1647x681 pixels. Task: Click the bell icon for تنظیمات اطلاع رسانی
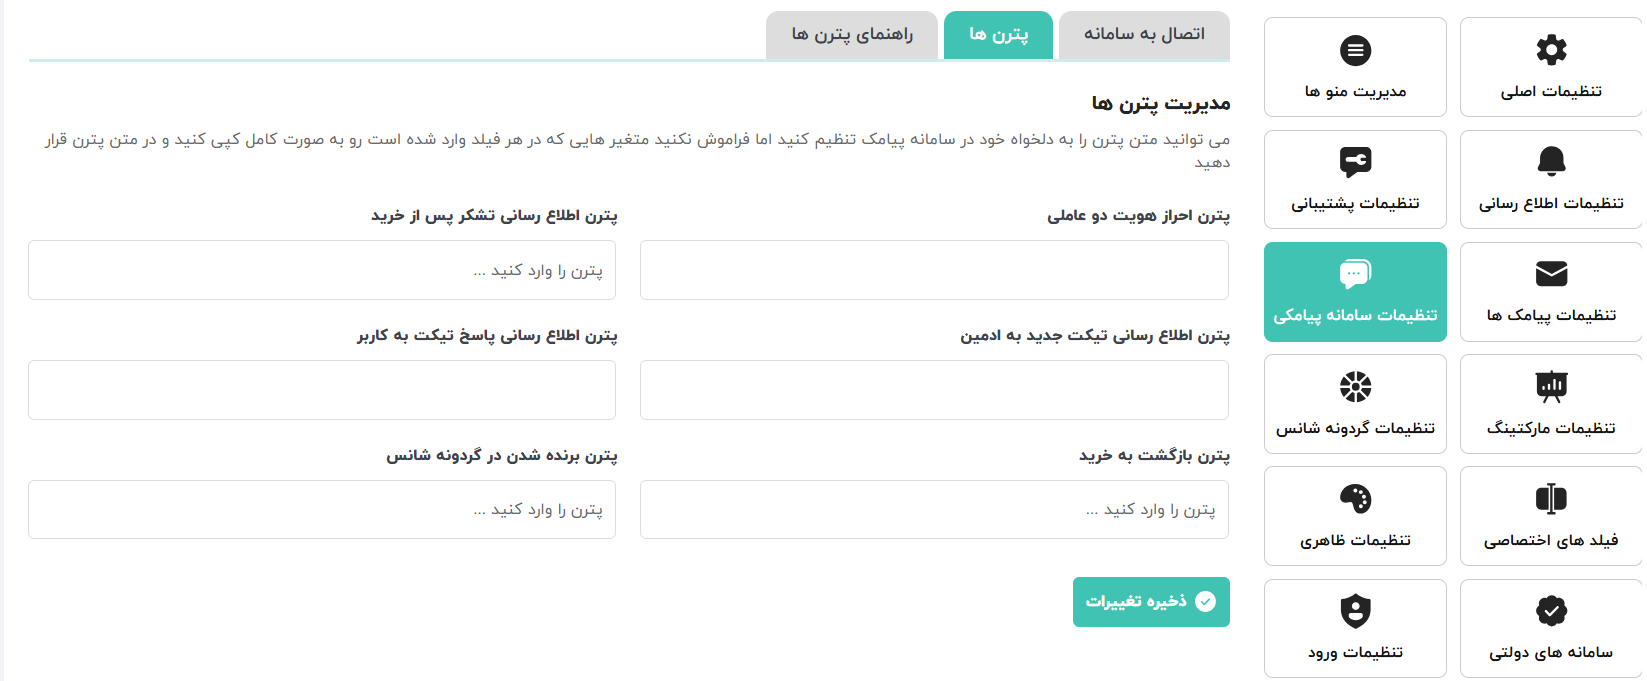pyautogui.click(x=1551, y=161)
